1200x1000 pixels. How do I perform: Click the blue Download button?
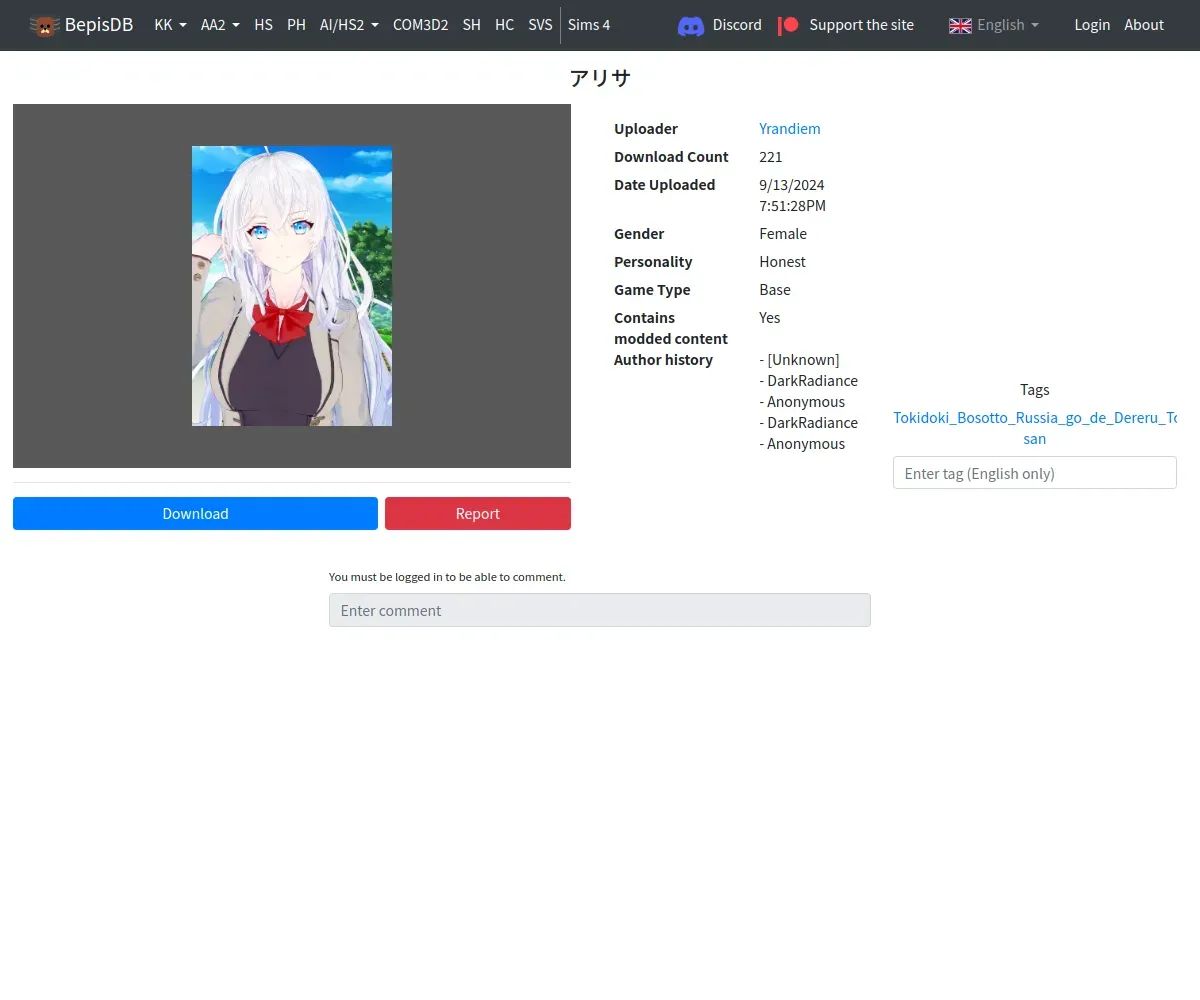pyautogui.click(x=195, y=513)
